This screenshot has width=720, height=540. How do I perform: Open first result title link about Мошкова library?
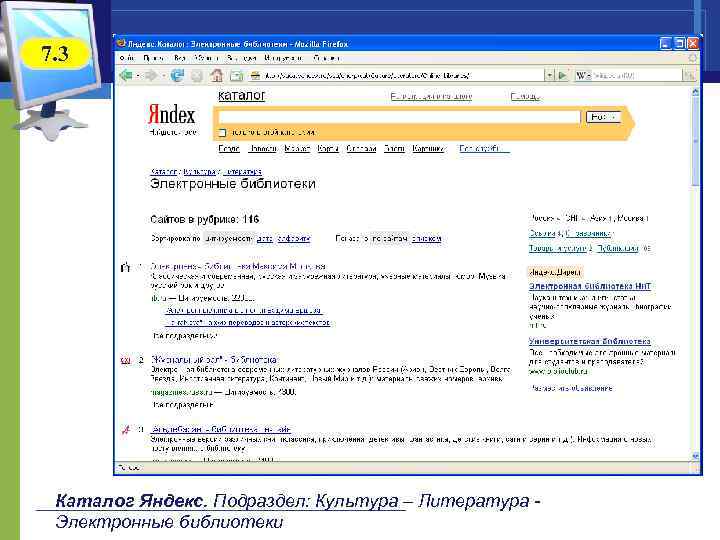coord(238,266)
